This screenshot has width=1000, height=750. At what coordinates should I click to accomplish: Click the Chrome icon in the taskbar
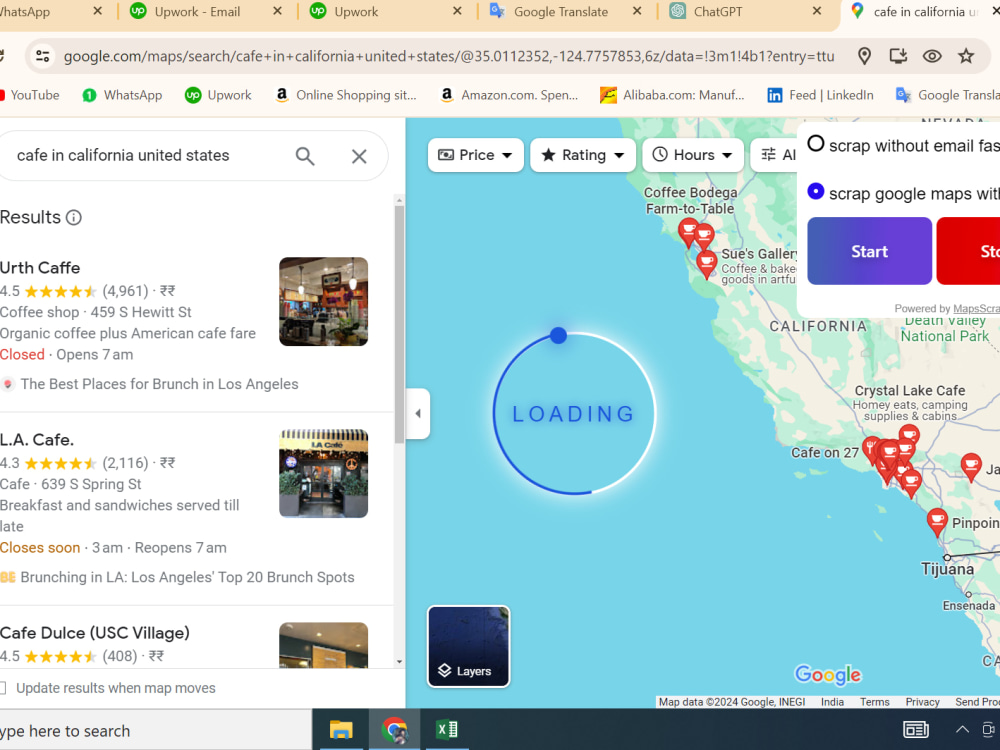395,730
